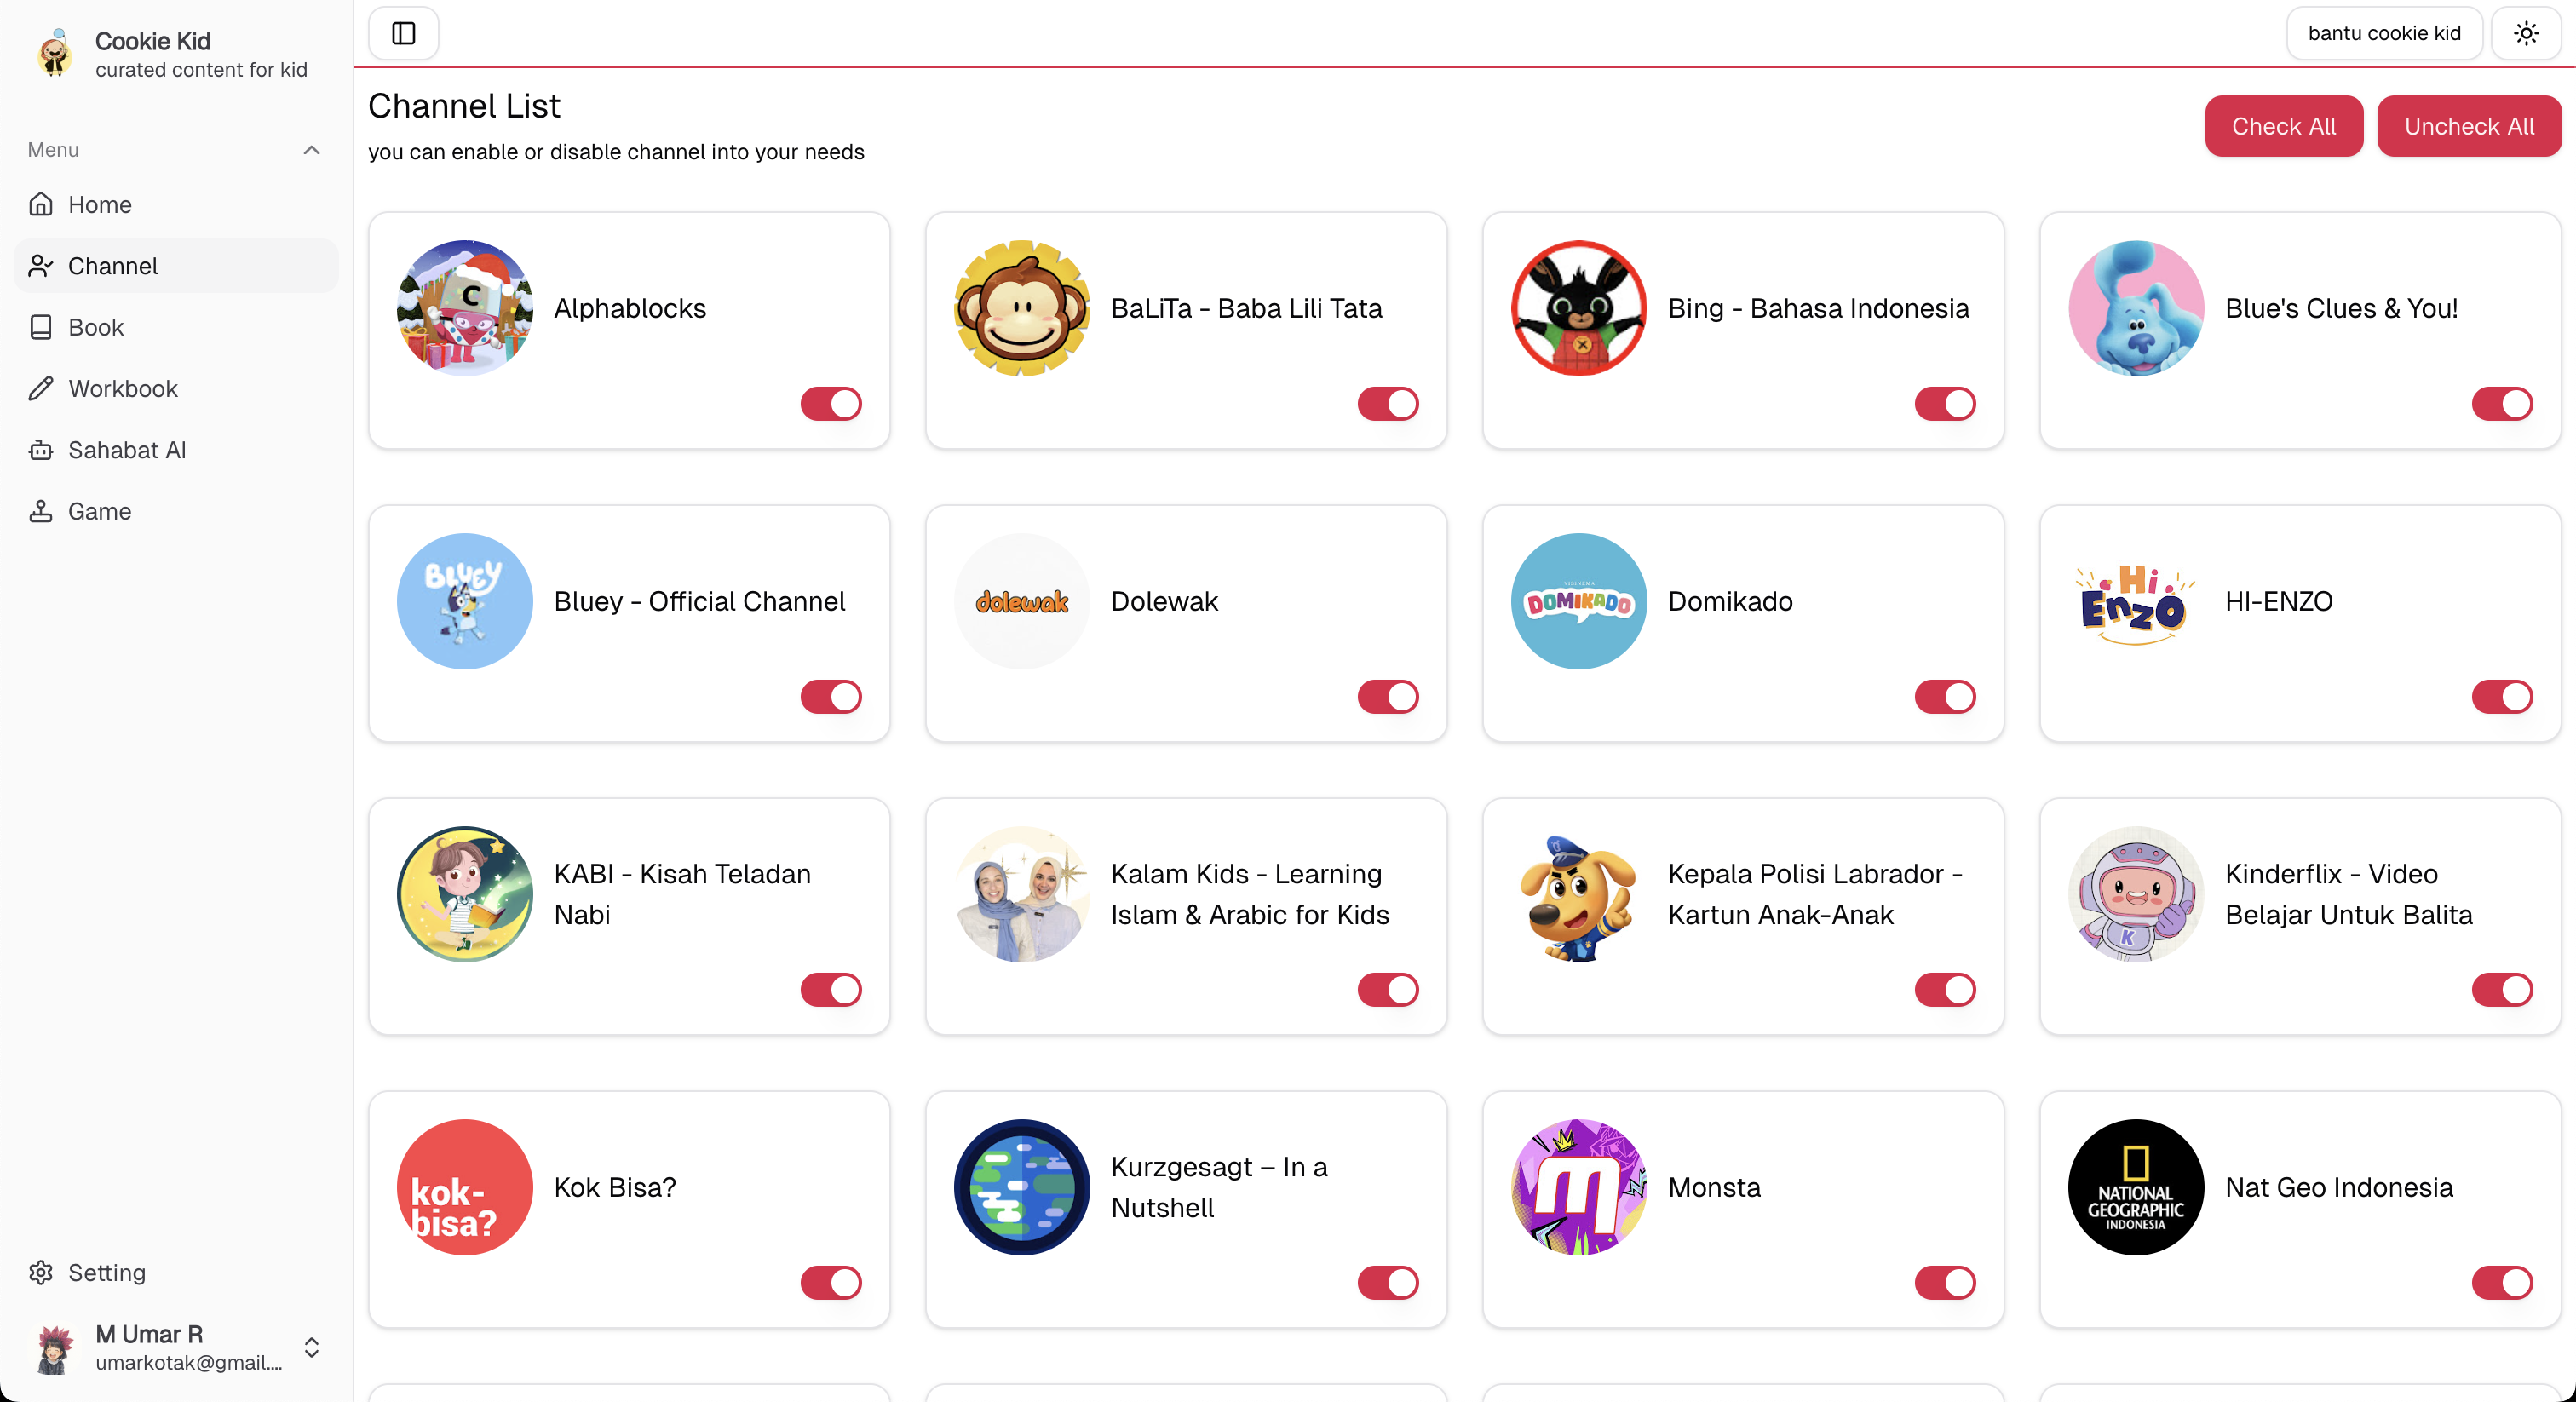The width and height of the screenshot is (2576, 1402).
Task: Click the Check All button
Action: 2283,126
